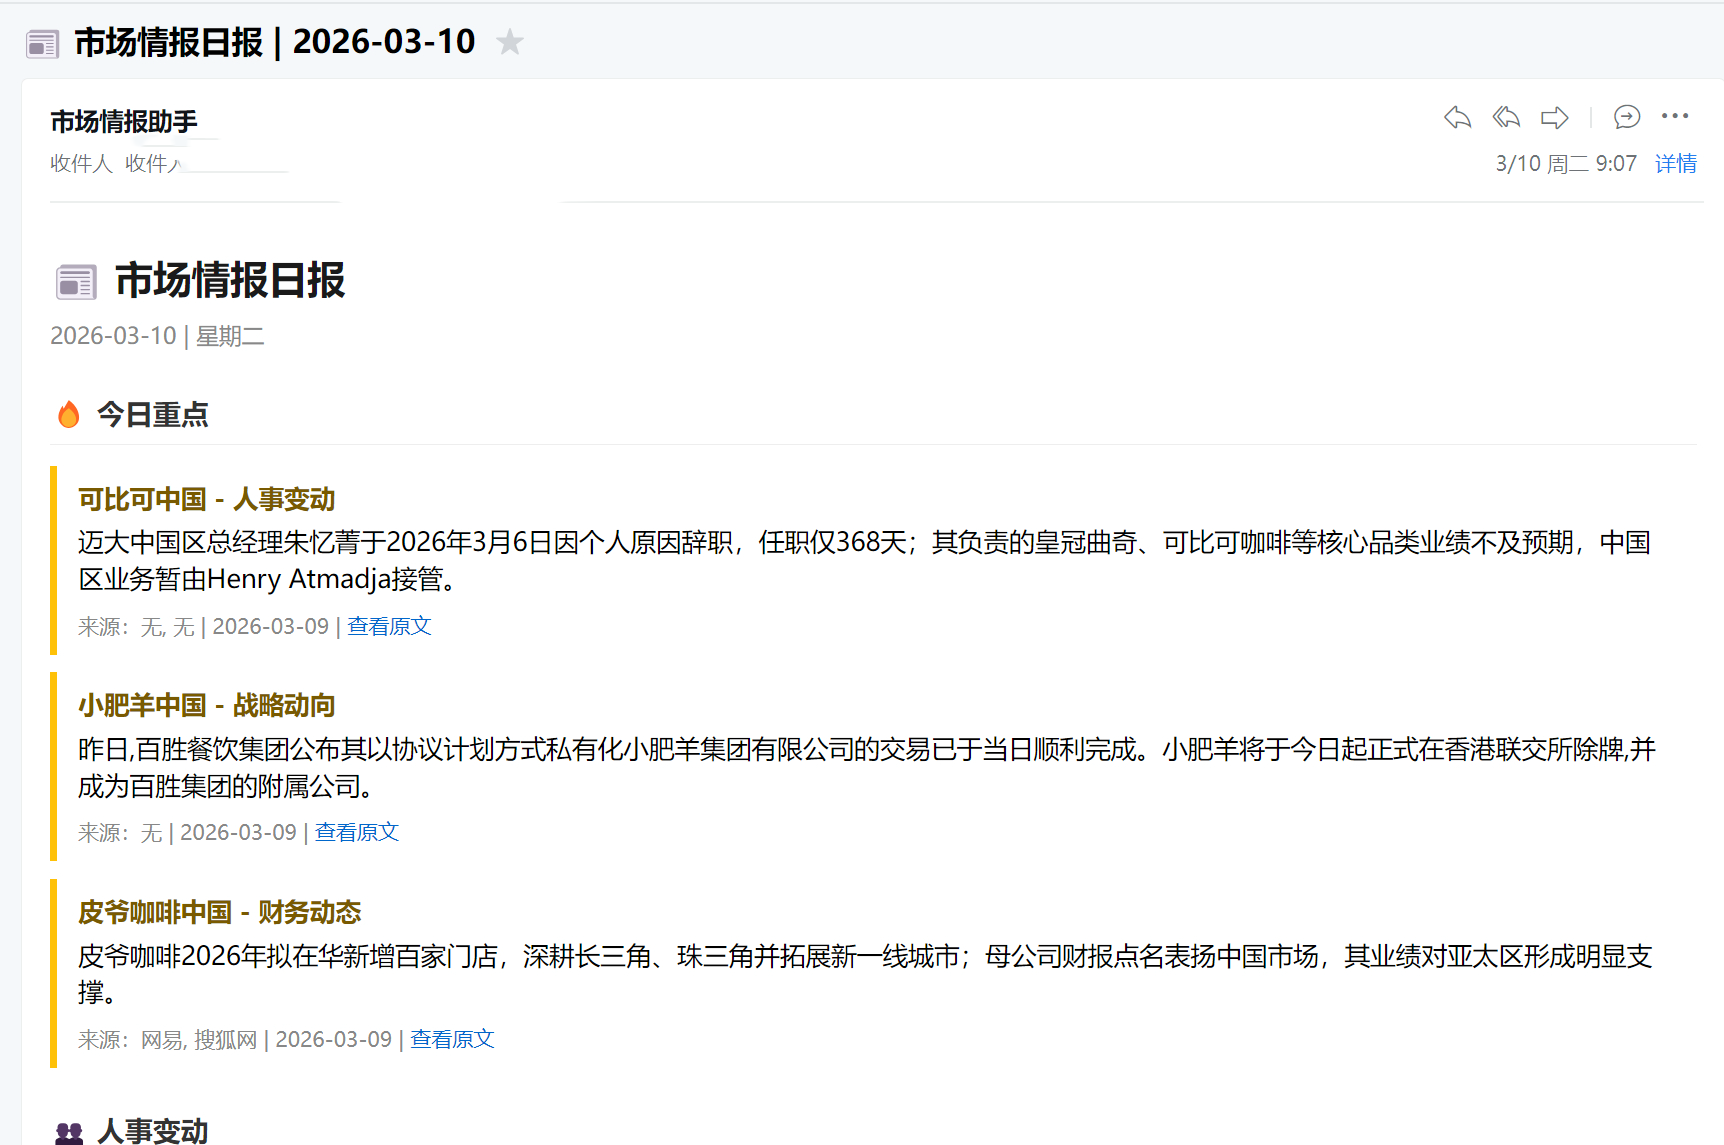Image resolution: width=1724 pixels, height=1145 pixels.
Task: Open 查看原文 for 皮爷咖啡中国 item
Action: point(452,1039)
